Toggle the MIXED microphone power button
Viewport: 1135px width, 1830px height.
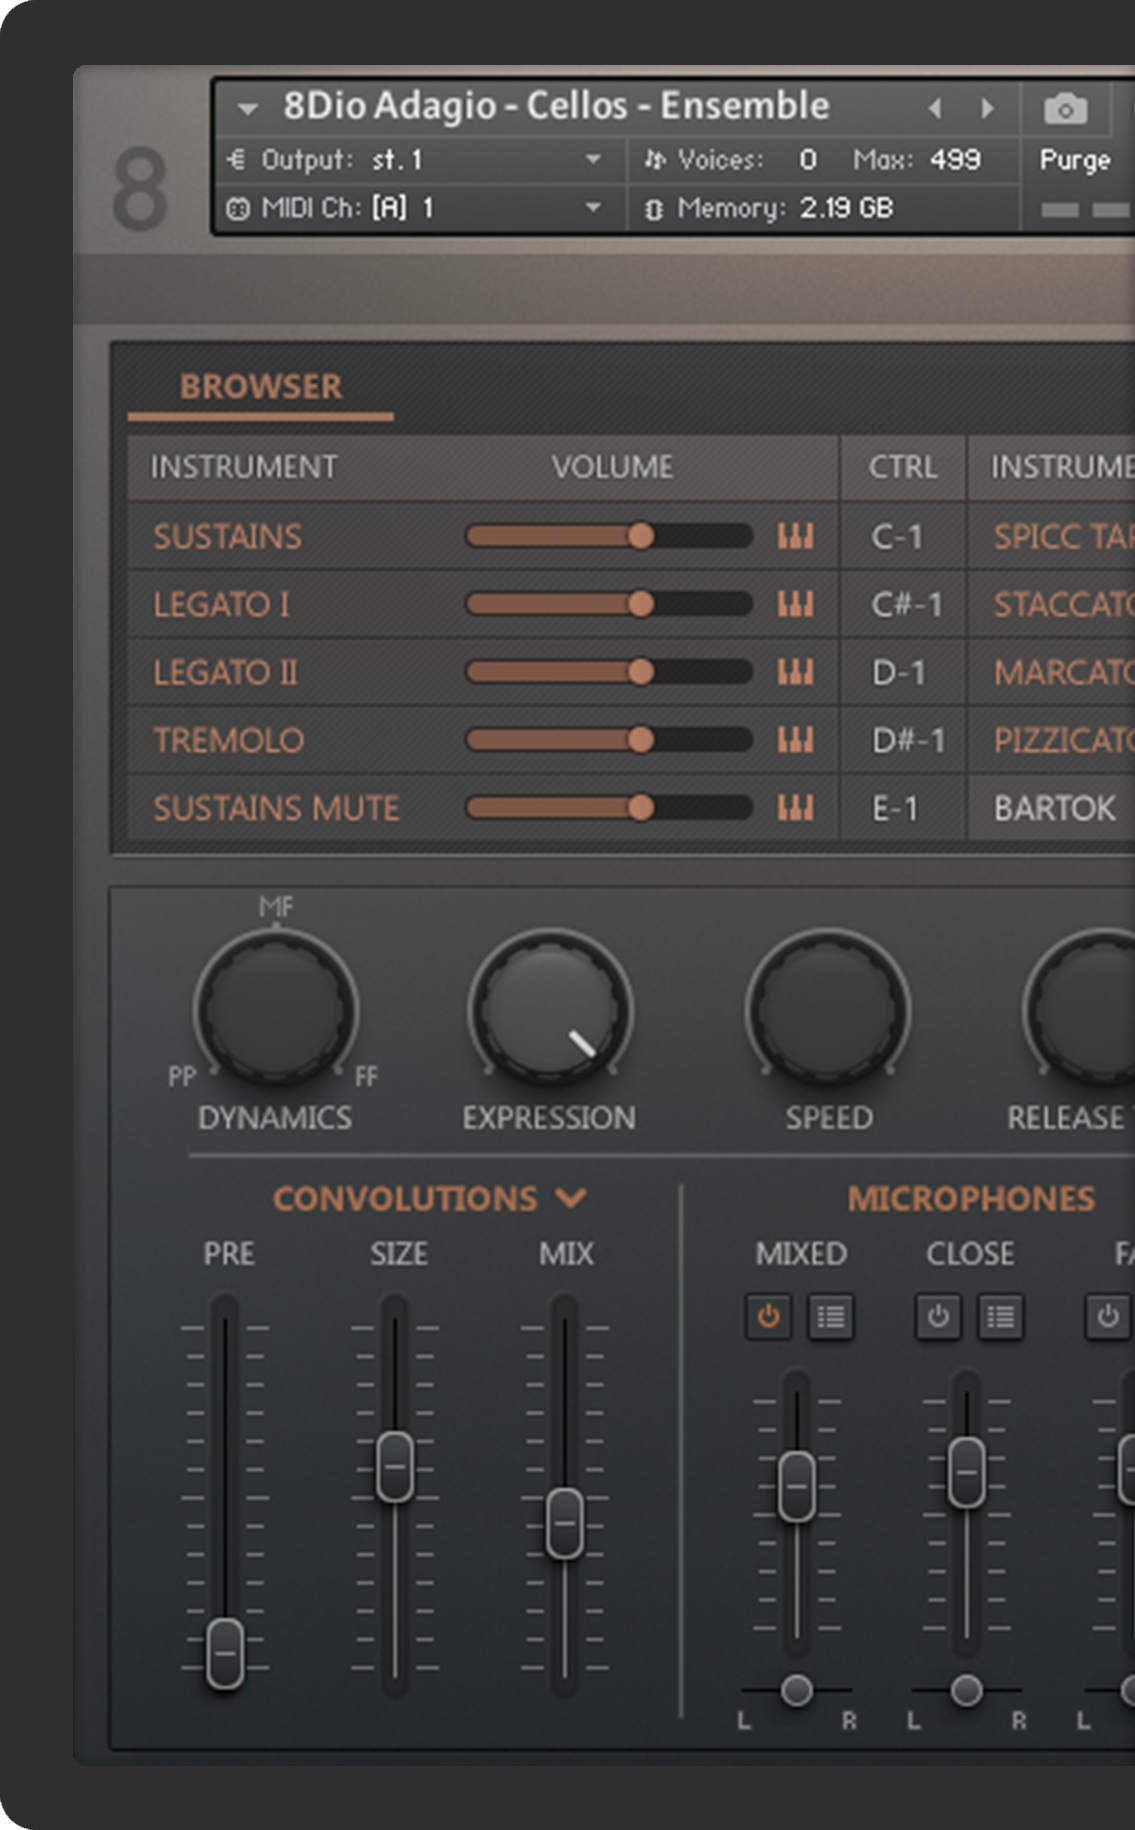[768, 1317]
